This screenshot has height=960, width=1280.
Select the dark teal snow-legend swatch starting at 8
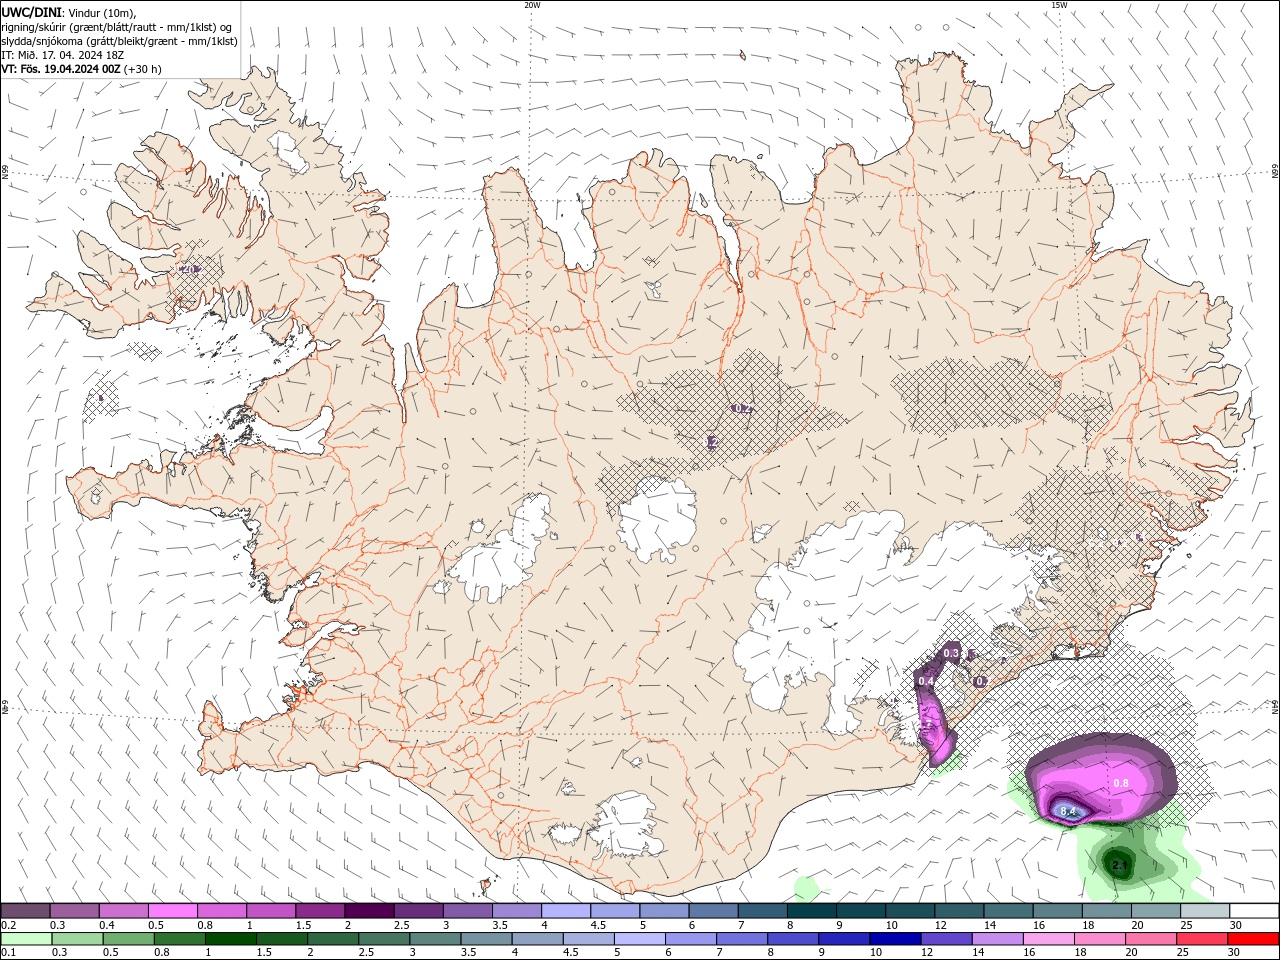(x=811, y=911)
